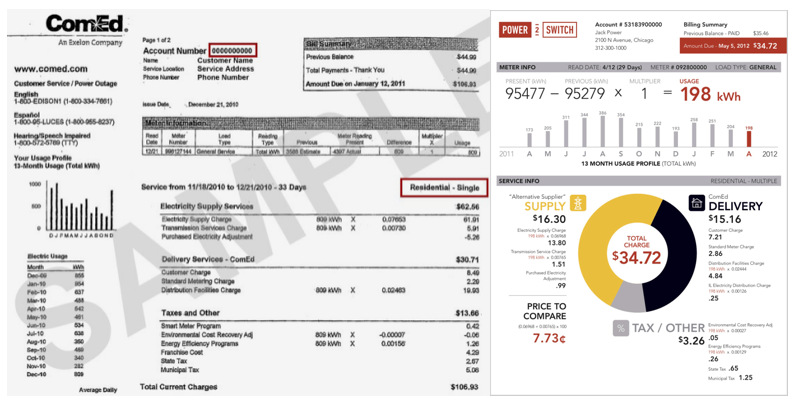
Task: Click Standard Metering Charge row
Action: pyautogui.click(x=320, y=281)
